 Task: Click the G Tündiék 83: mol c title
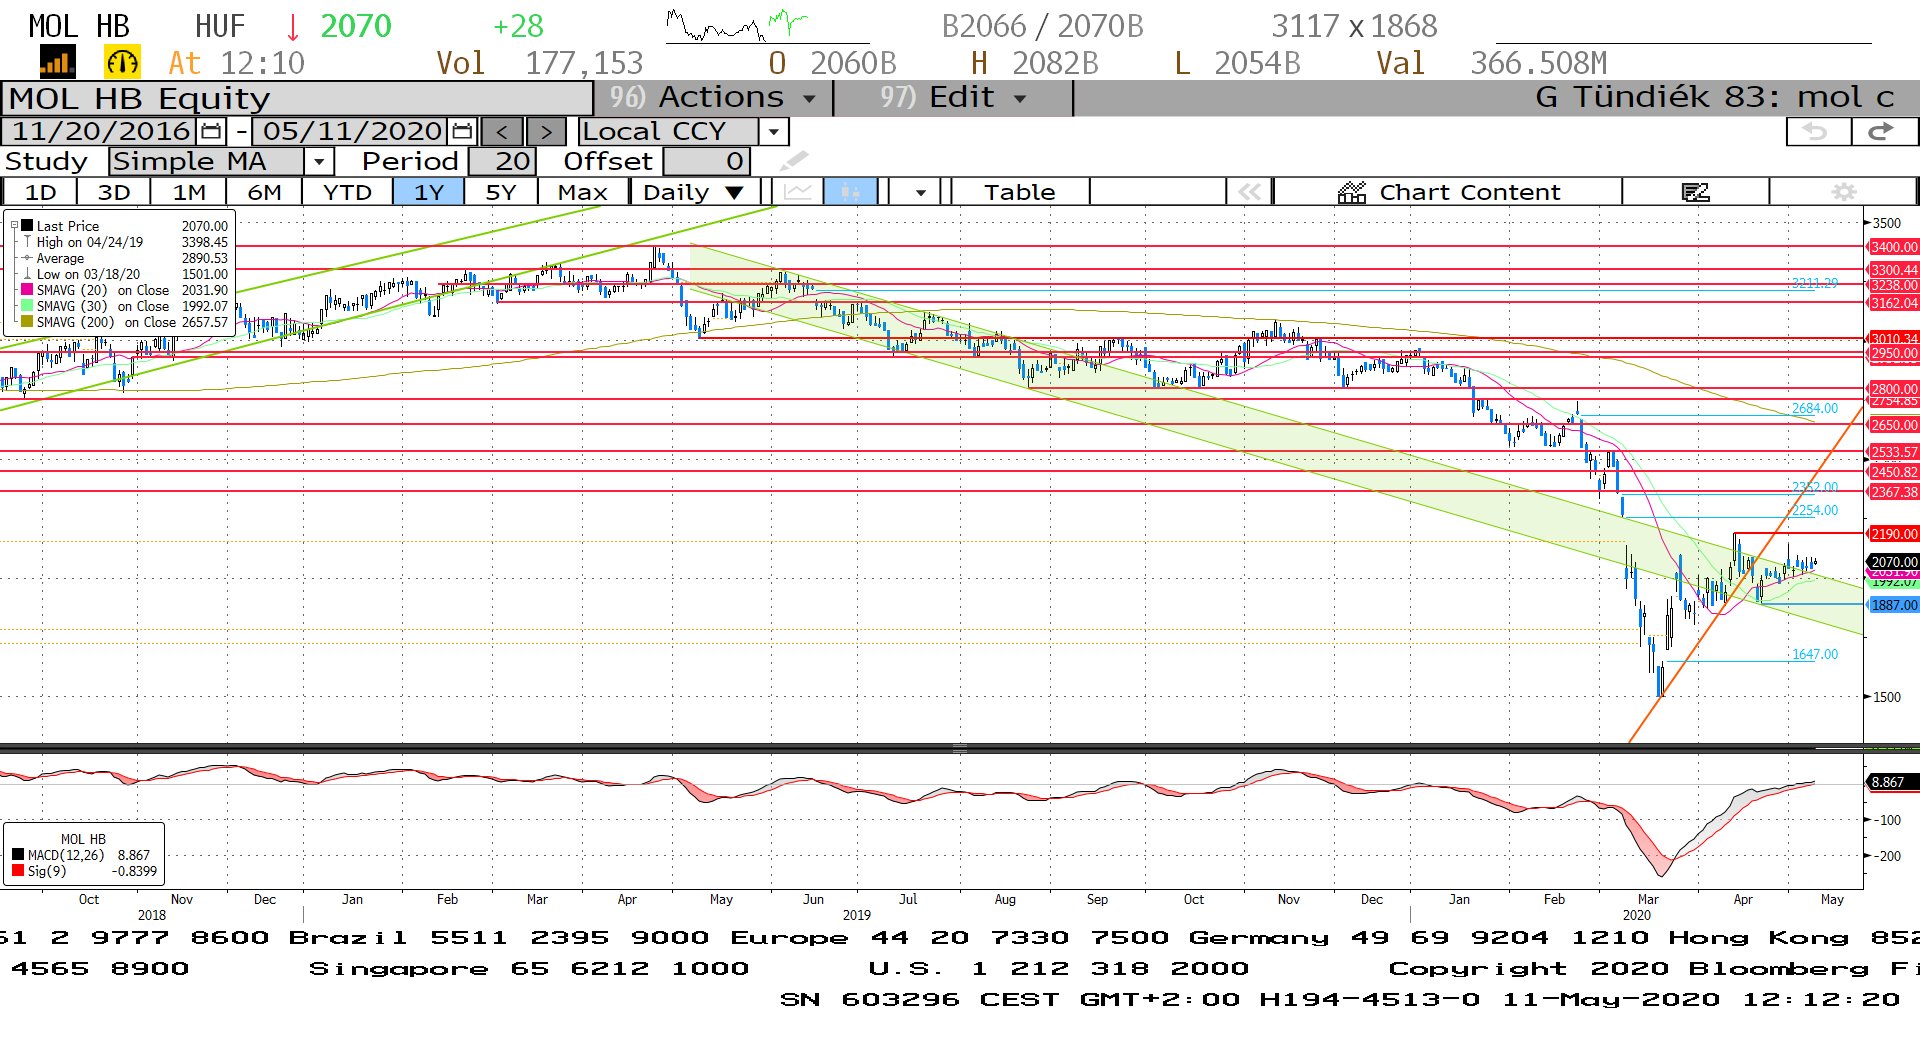(1714, 97)
